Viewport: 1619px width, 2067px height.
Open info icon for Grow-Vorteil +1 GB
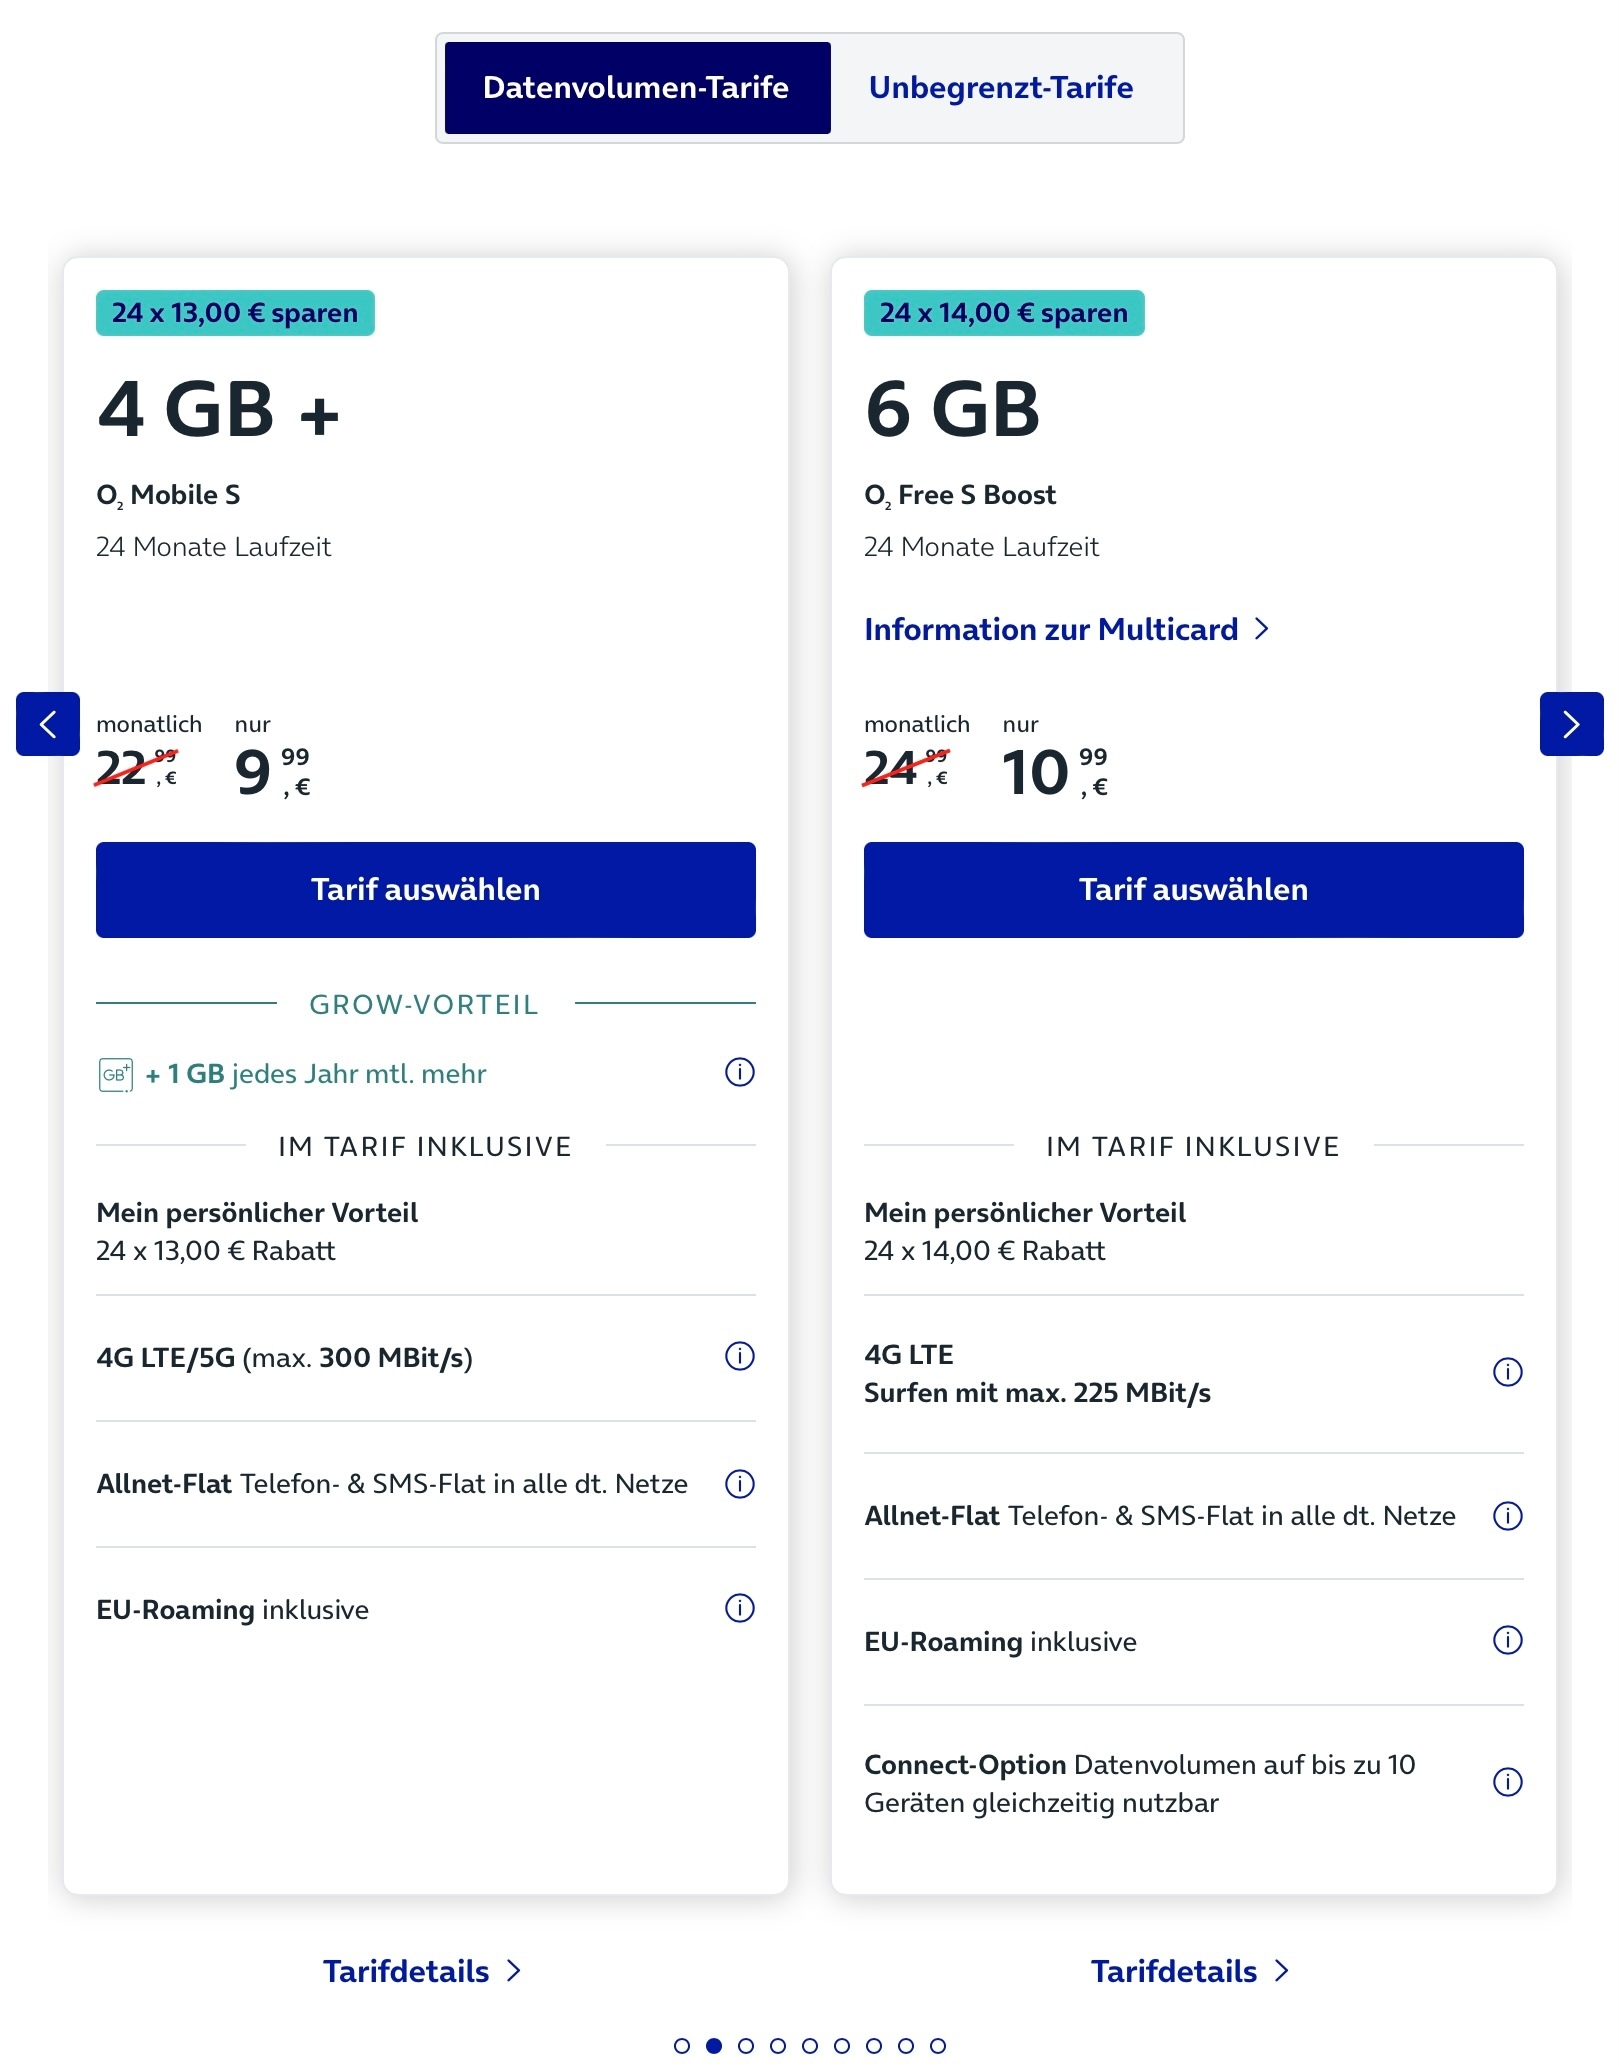click(x=739, y=1072)
